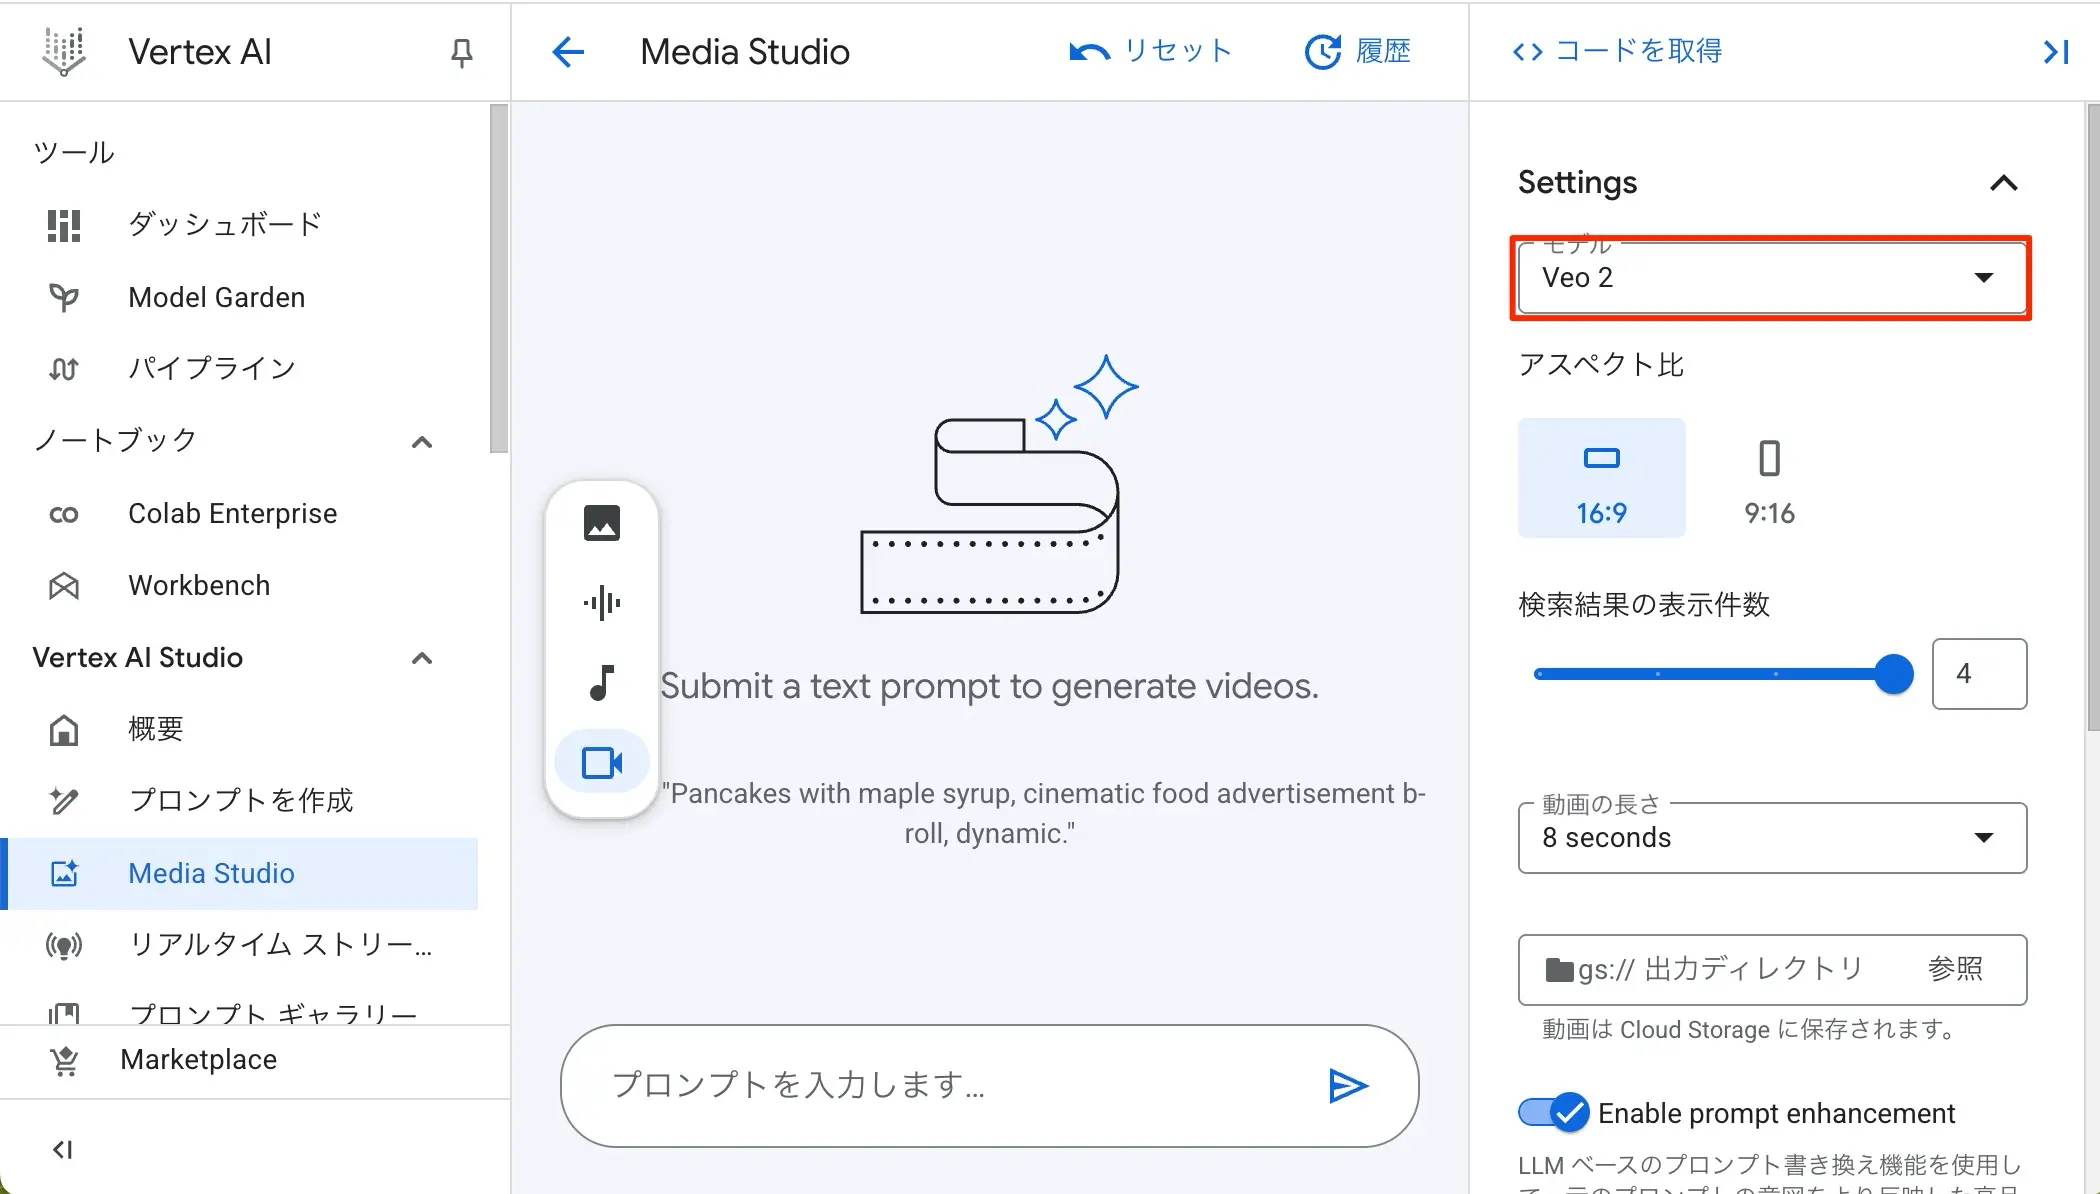
Task: Select speech audio waveform mode icon
Action: pos(602,603)
